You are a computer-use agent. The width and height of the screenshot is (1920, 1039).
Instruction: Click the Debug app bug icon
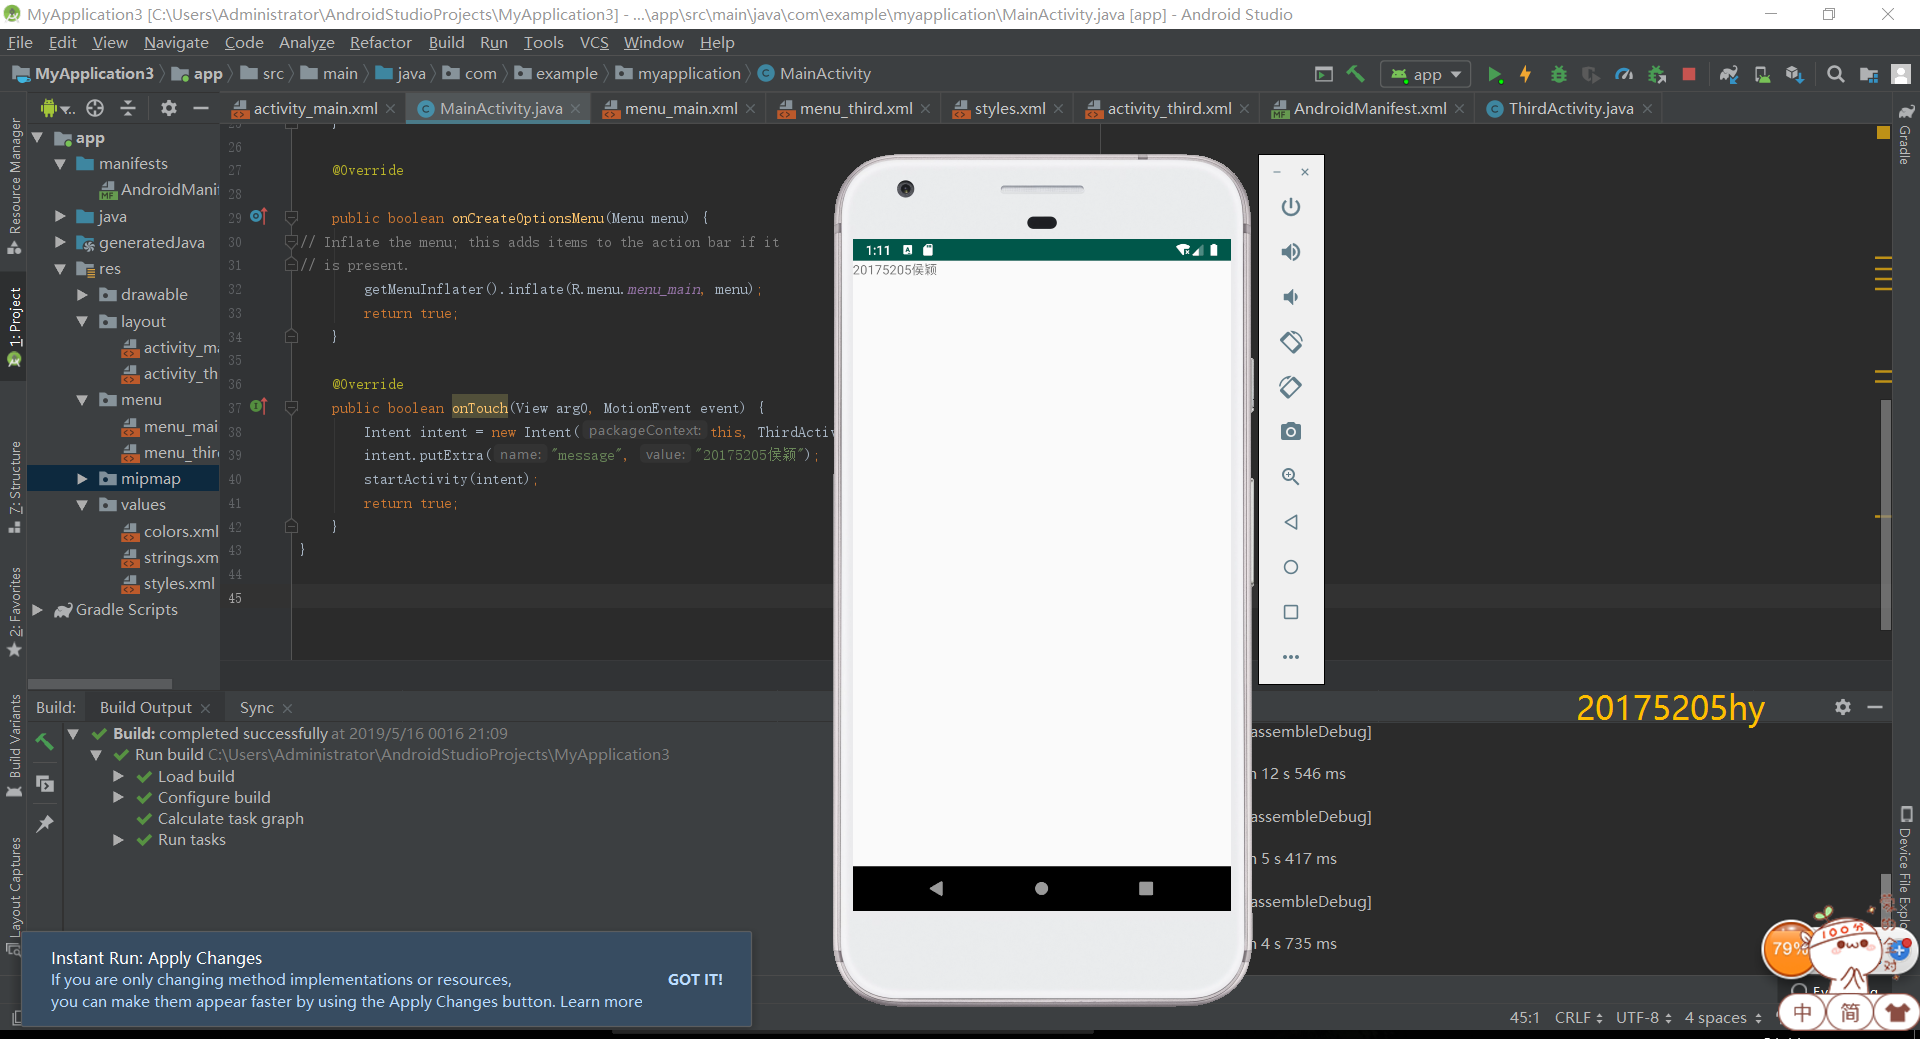1558,74
